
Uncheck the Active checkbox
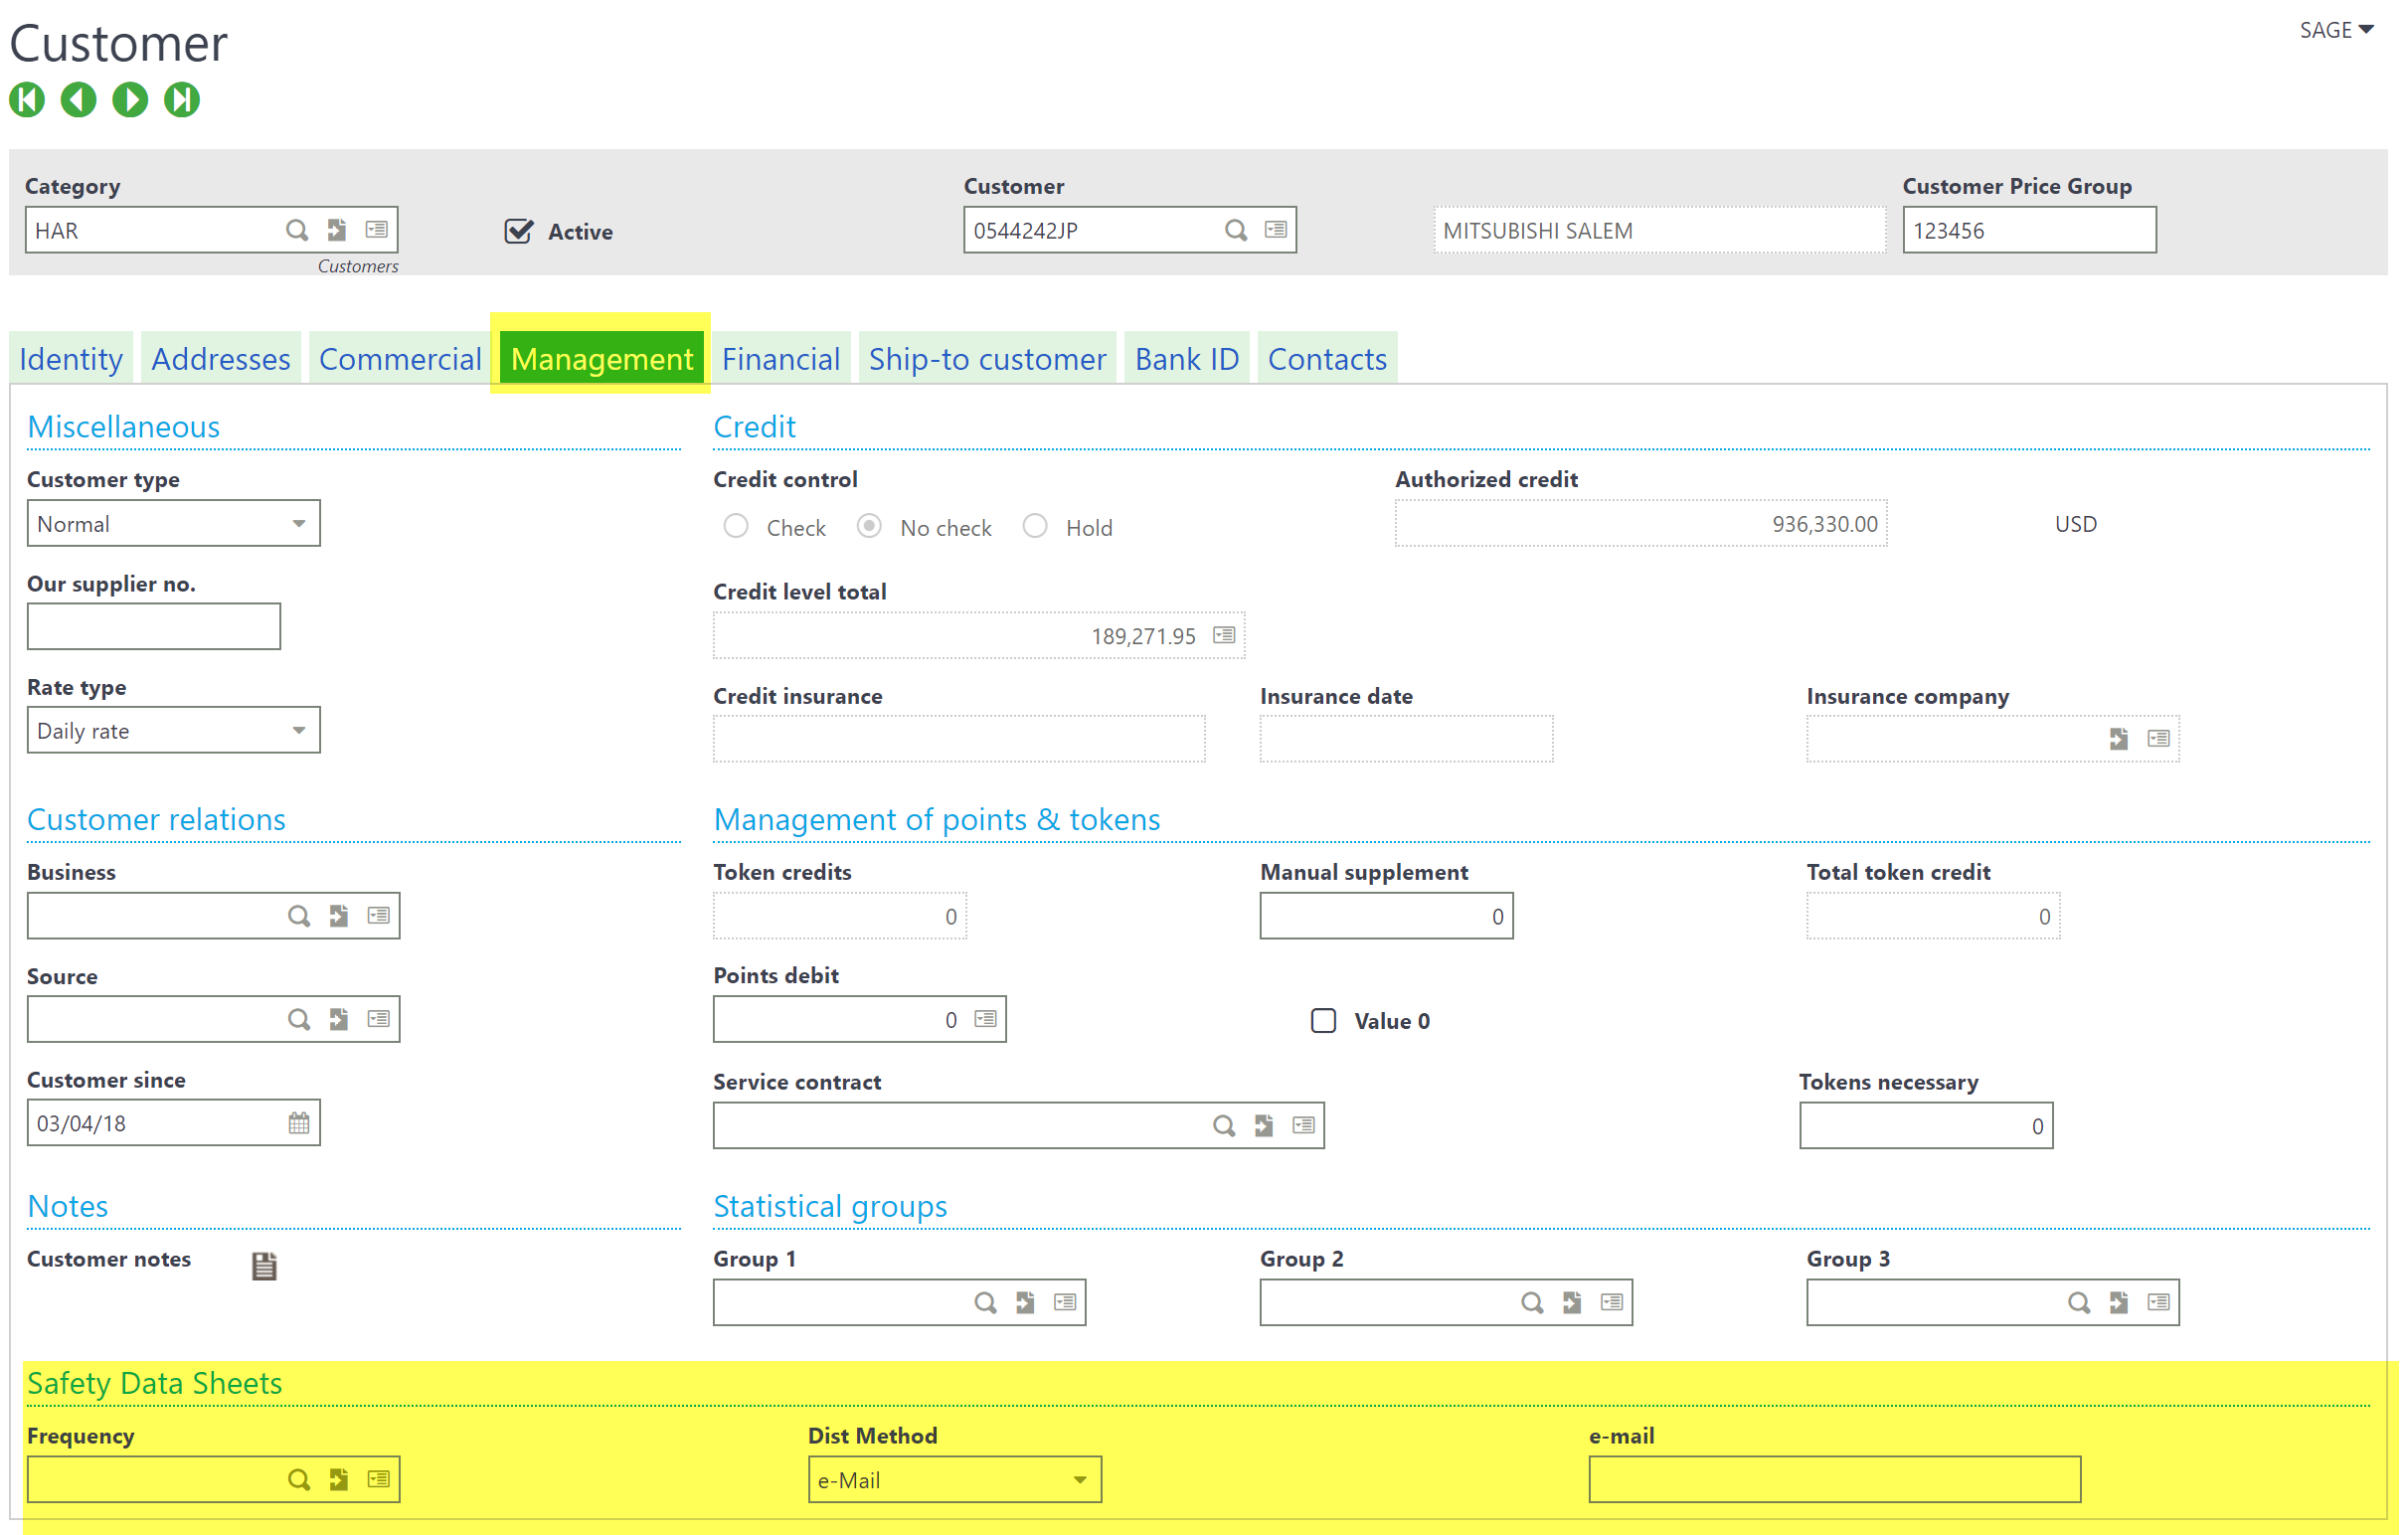(x=519, y=231)
